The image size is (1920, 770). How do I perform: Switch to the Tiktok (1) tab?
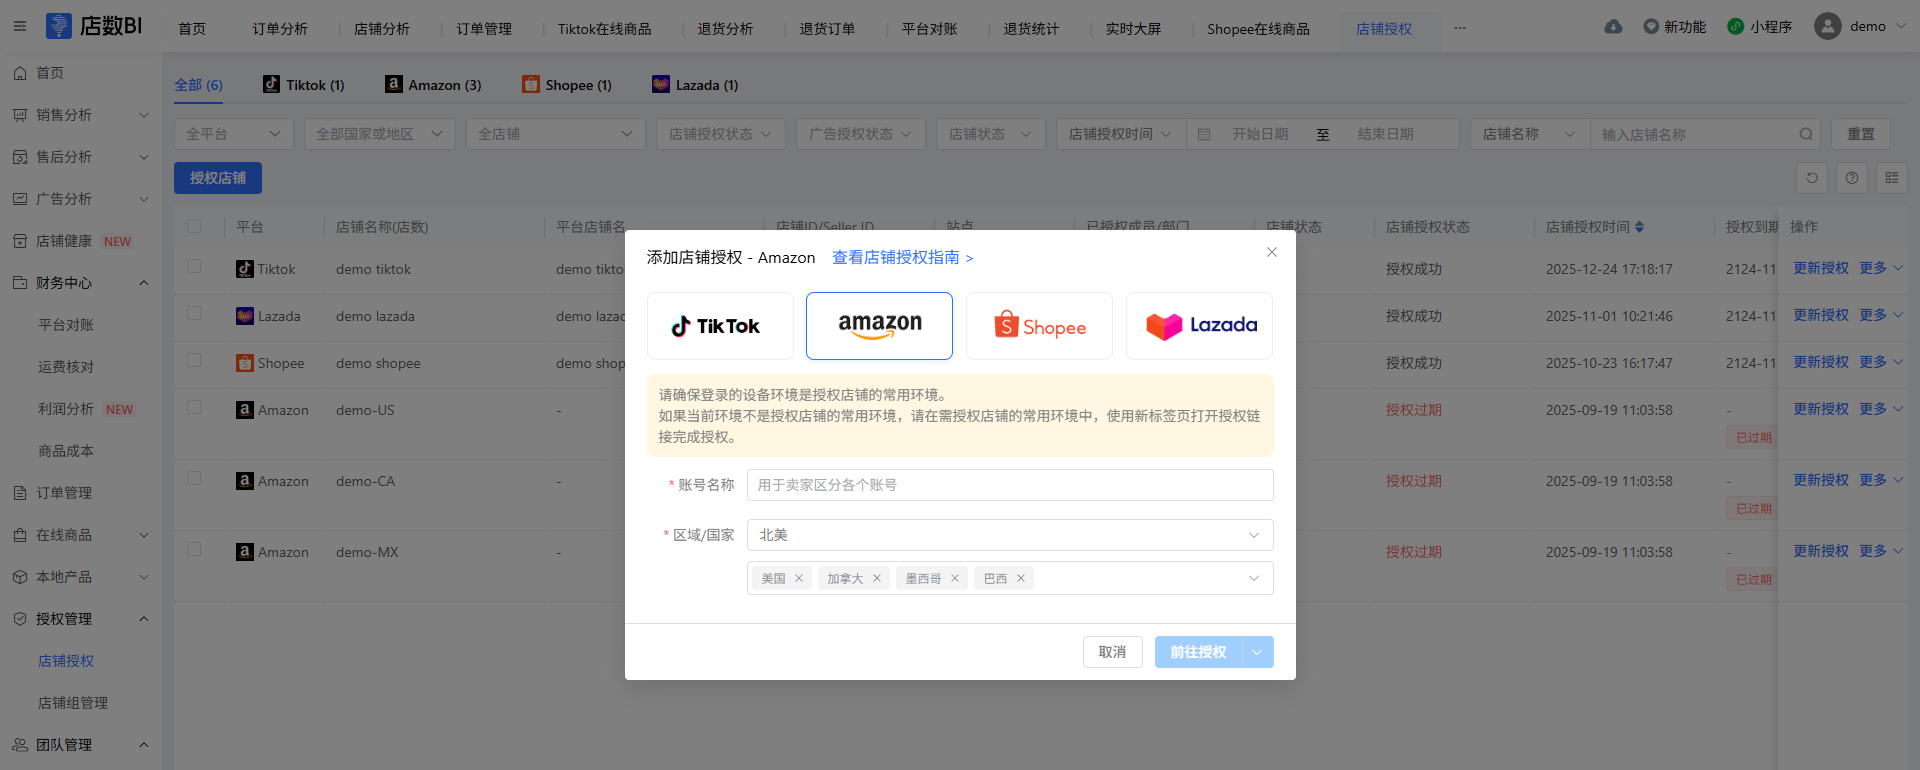pos(304,85)
